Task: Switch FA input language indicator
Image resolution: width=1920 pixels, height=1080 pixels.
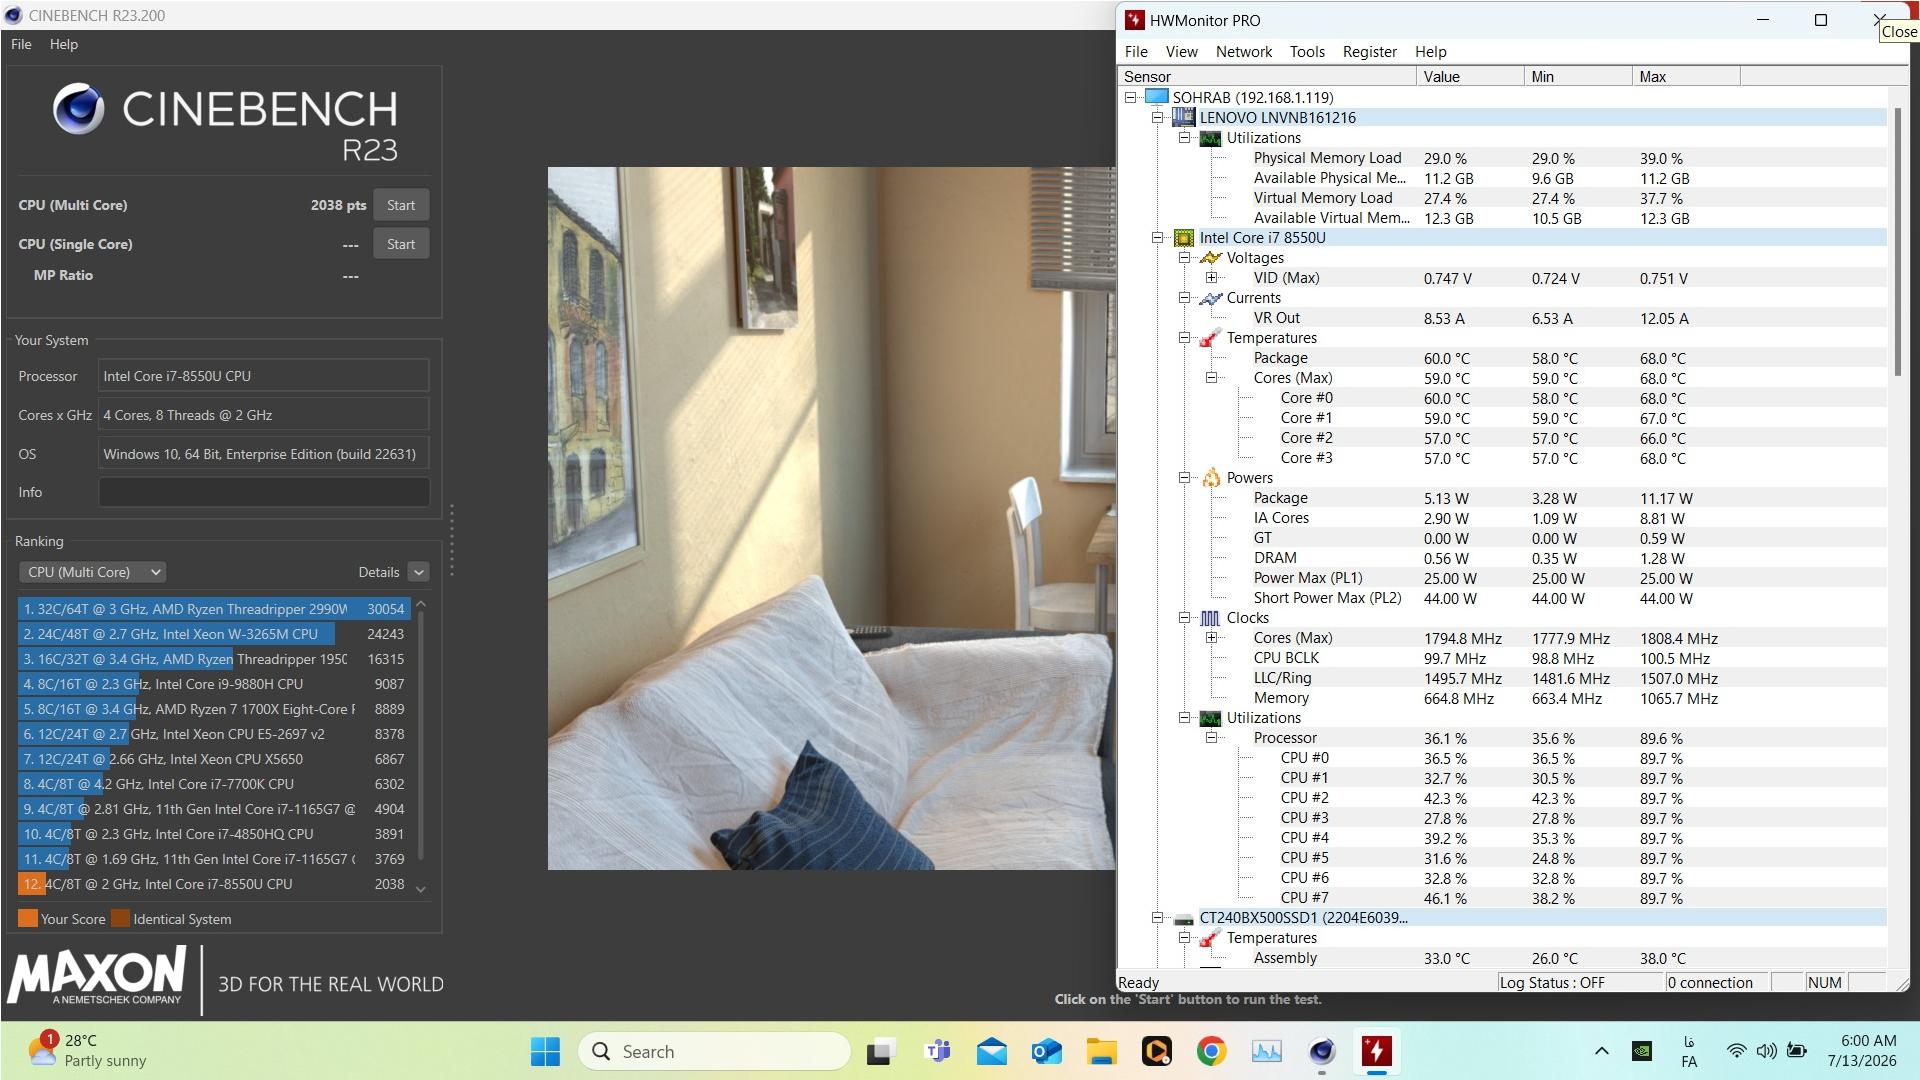Action: click(x=1689, y=1051)
